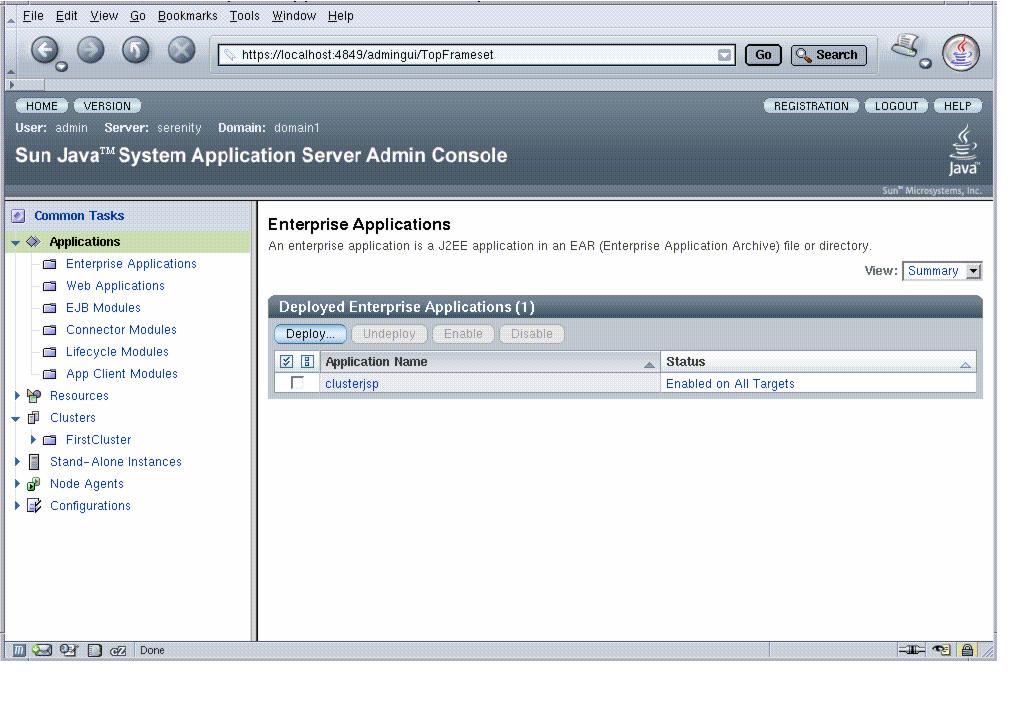The image size is (1017, 706).
Task: Click the folder icon beside EJB Modules
Action: coord(49,309)
